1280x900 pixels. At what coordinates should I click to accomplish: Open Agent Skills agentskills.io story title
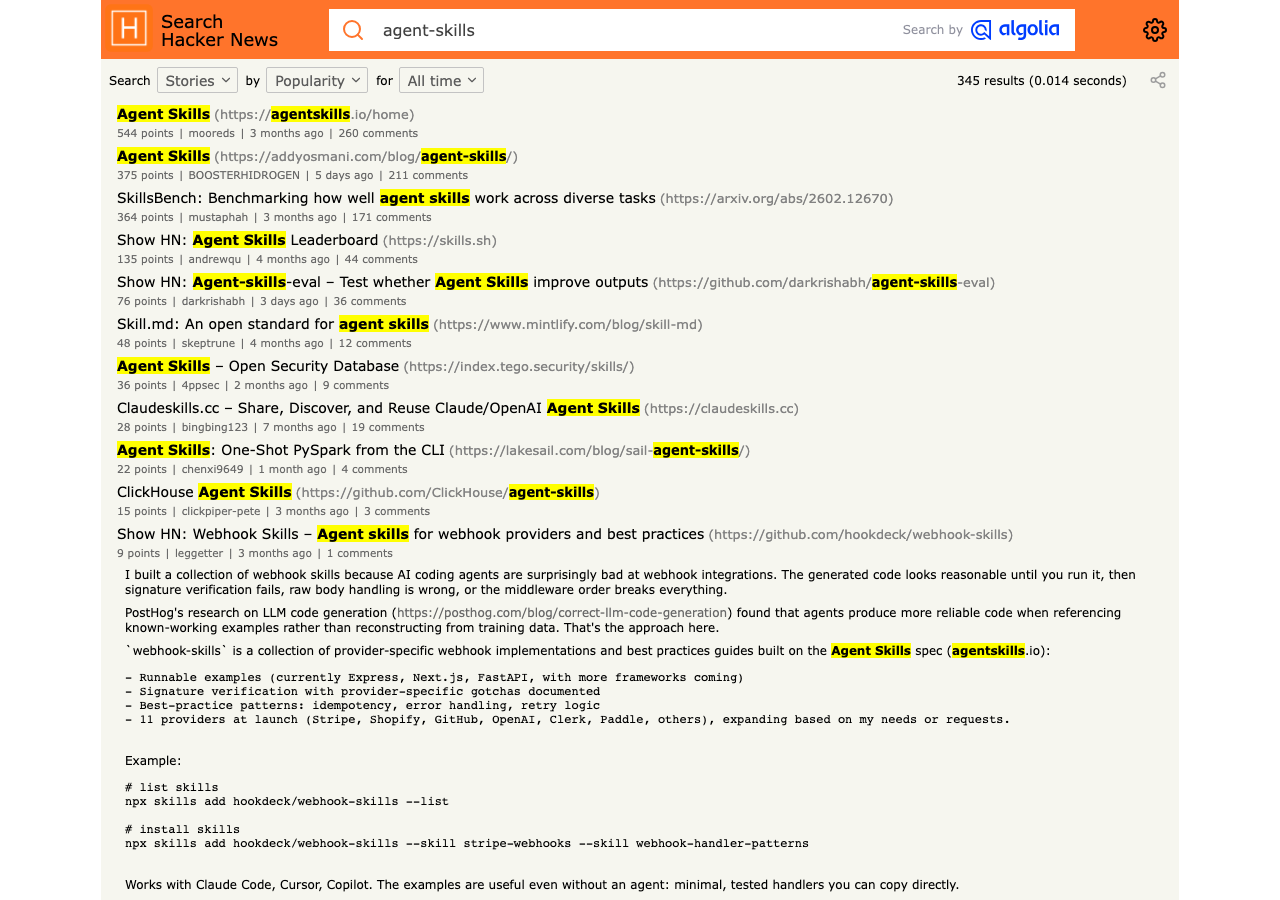pyautogui.click(x=163, y=114)
